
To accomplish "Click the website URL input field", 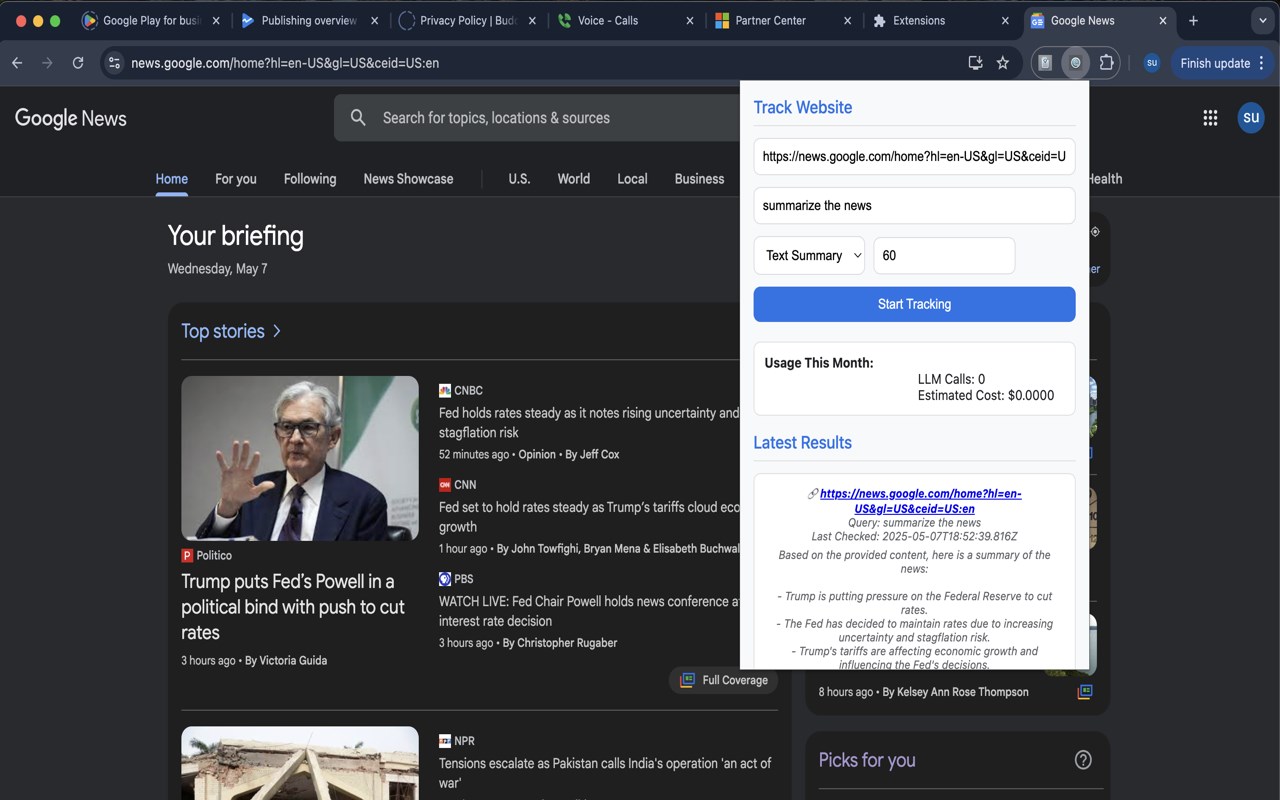I will point(914,157).
